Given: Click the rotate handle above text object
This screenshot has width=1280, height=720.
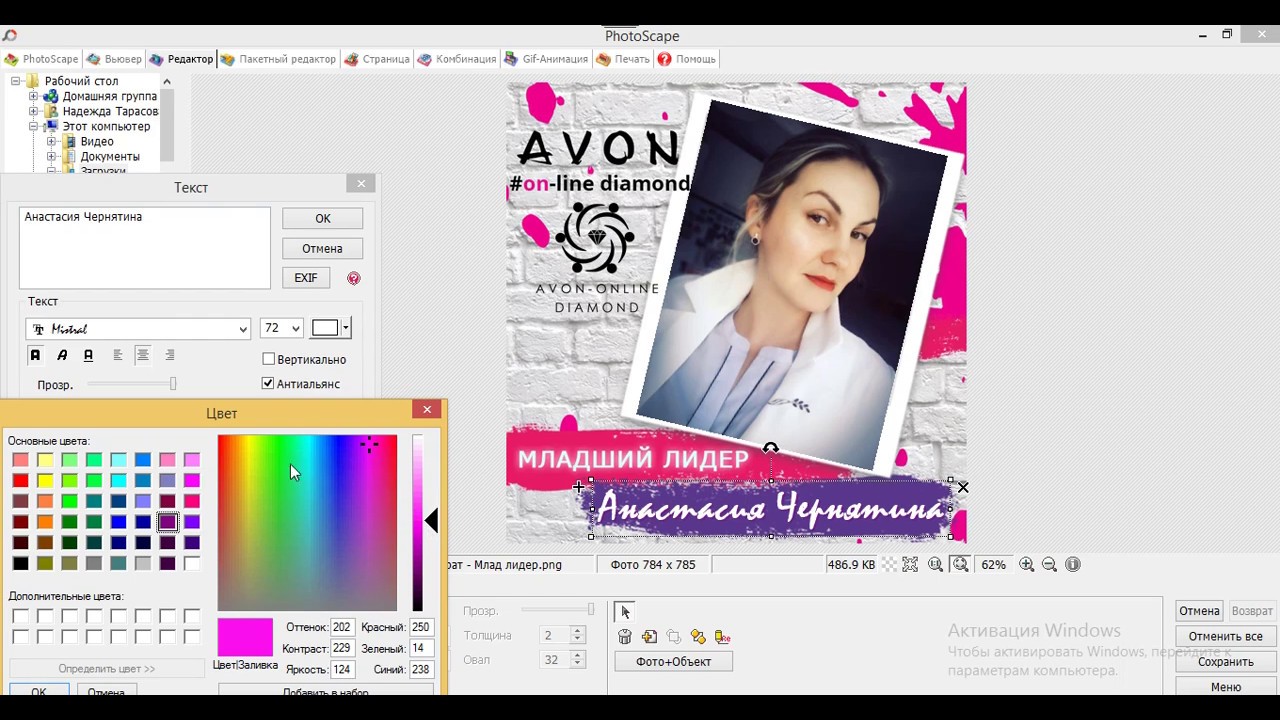Looking at the screenshot, I should [x=770, y=449].
